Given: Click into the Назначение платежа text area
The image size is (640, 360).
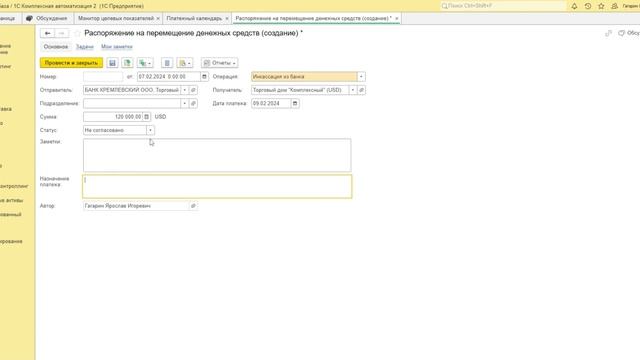Looking at the screenshot, I should click(x=217, y=187).
